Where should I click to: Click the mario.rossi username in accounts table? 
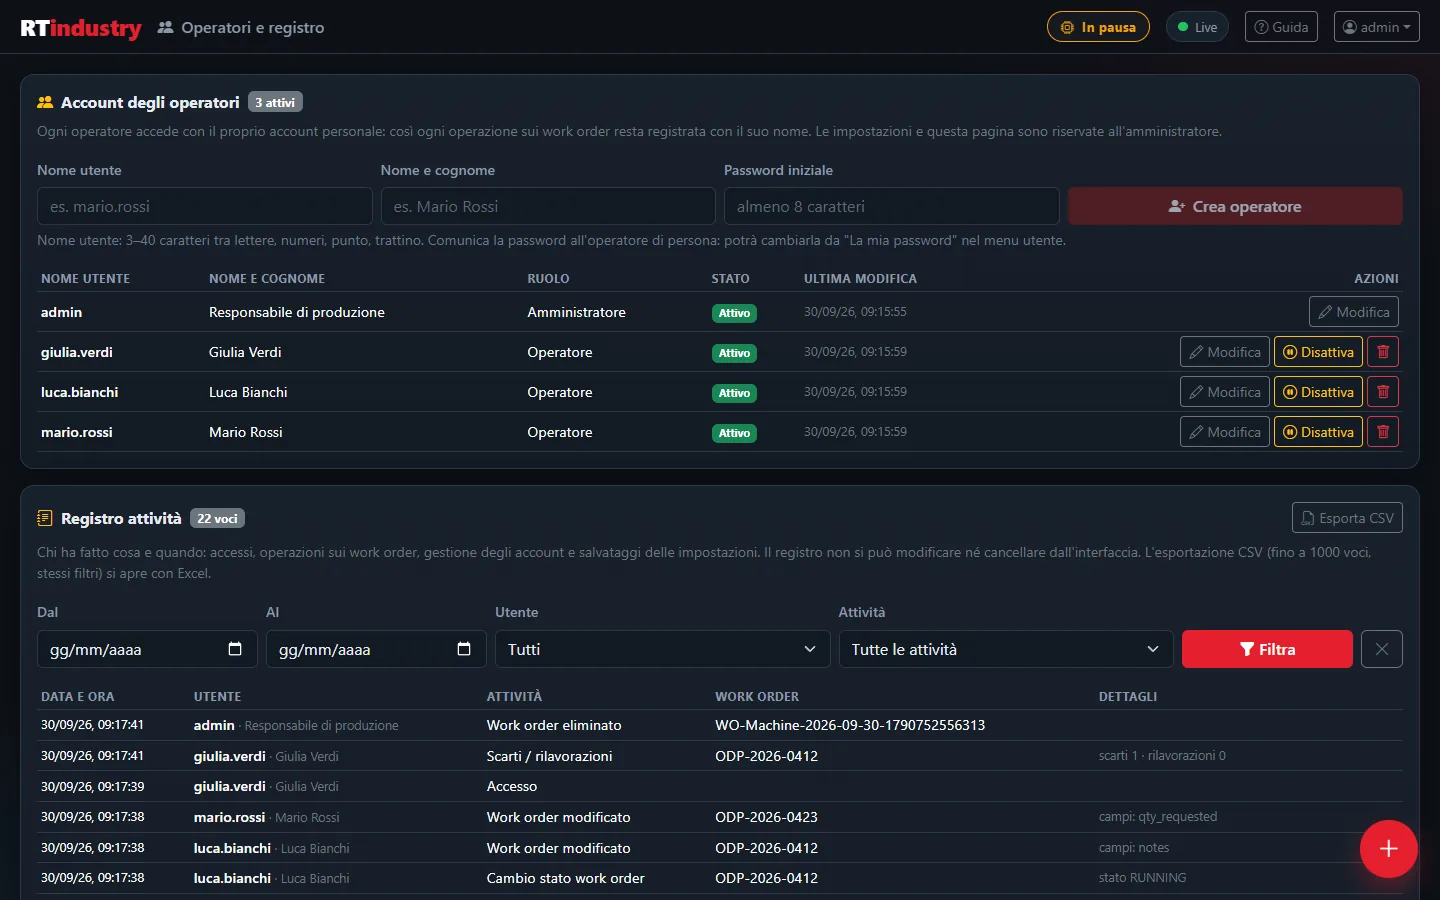click(x=76, y=432)
